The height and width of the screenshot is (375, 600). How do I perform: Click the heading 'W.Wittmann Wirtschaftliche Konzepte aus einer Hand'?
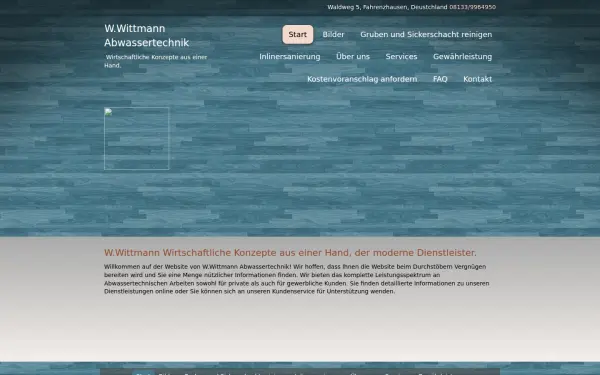290,253
